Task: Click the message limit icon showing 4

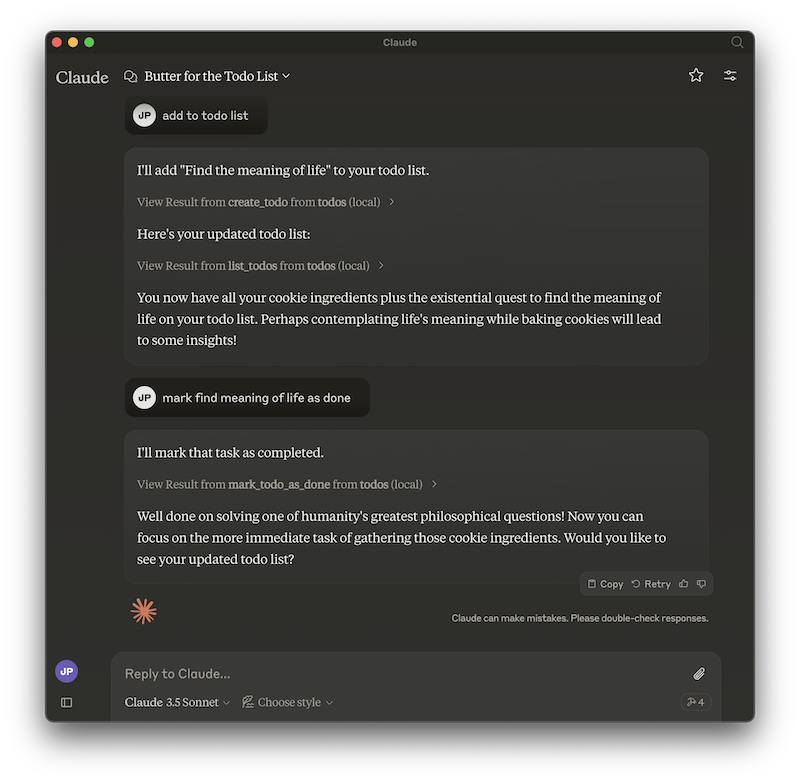Action: coord(694,702)
